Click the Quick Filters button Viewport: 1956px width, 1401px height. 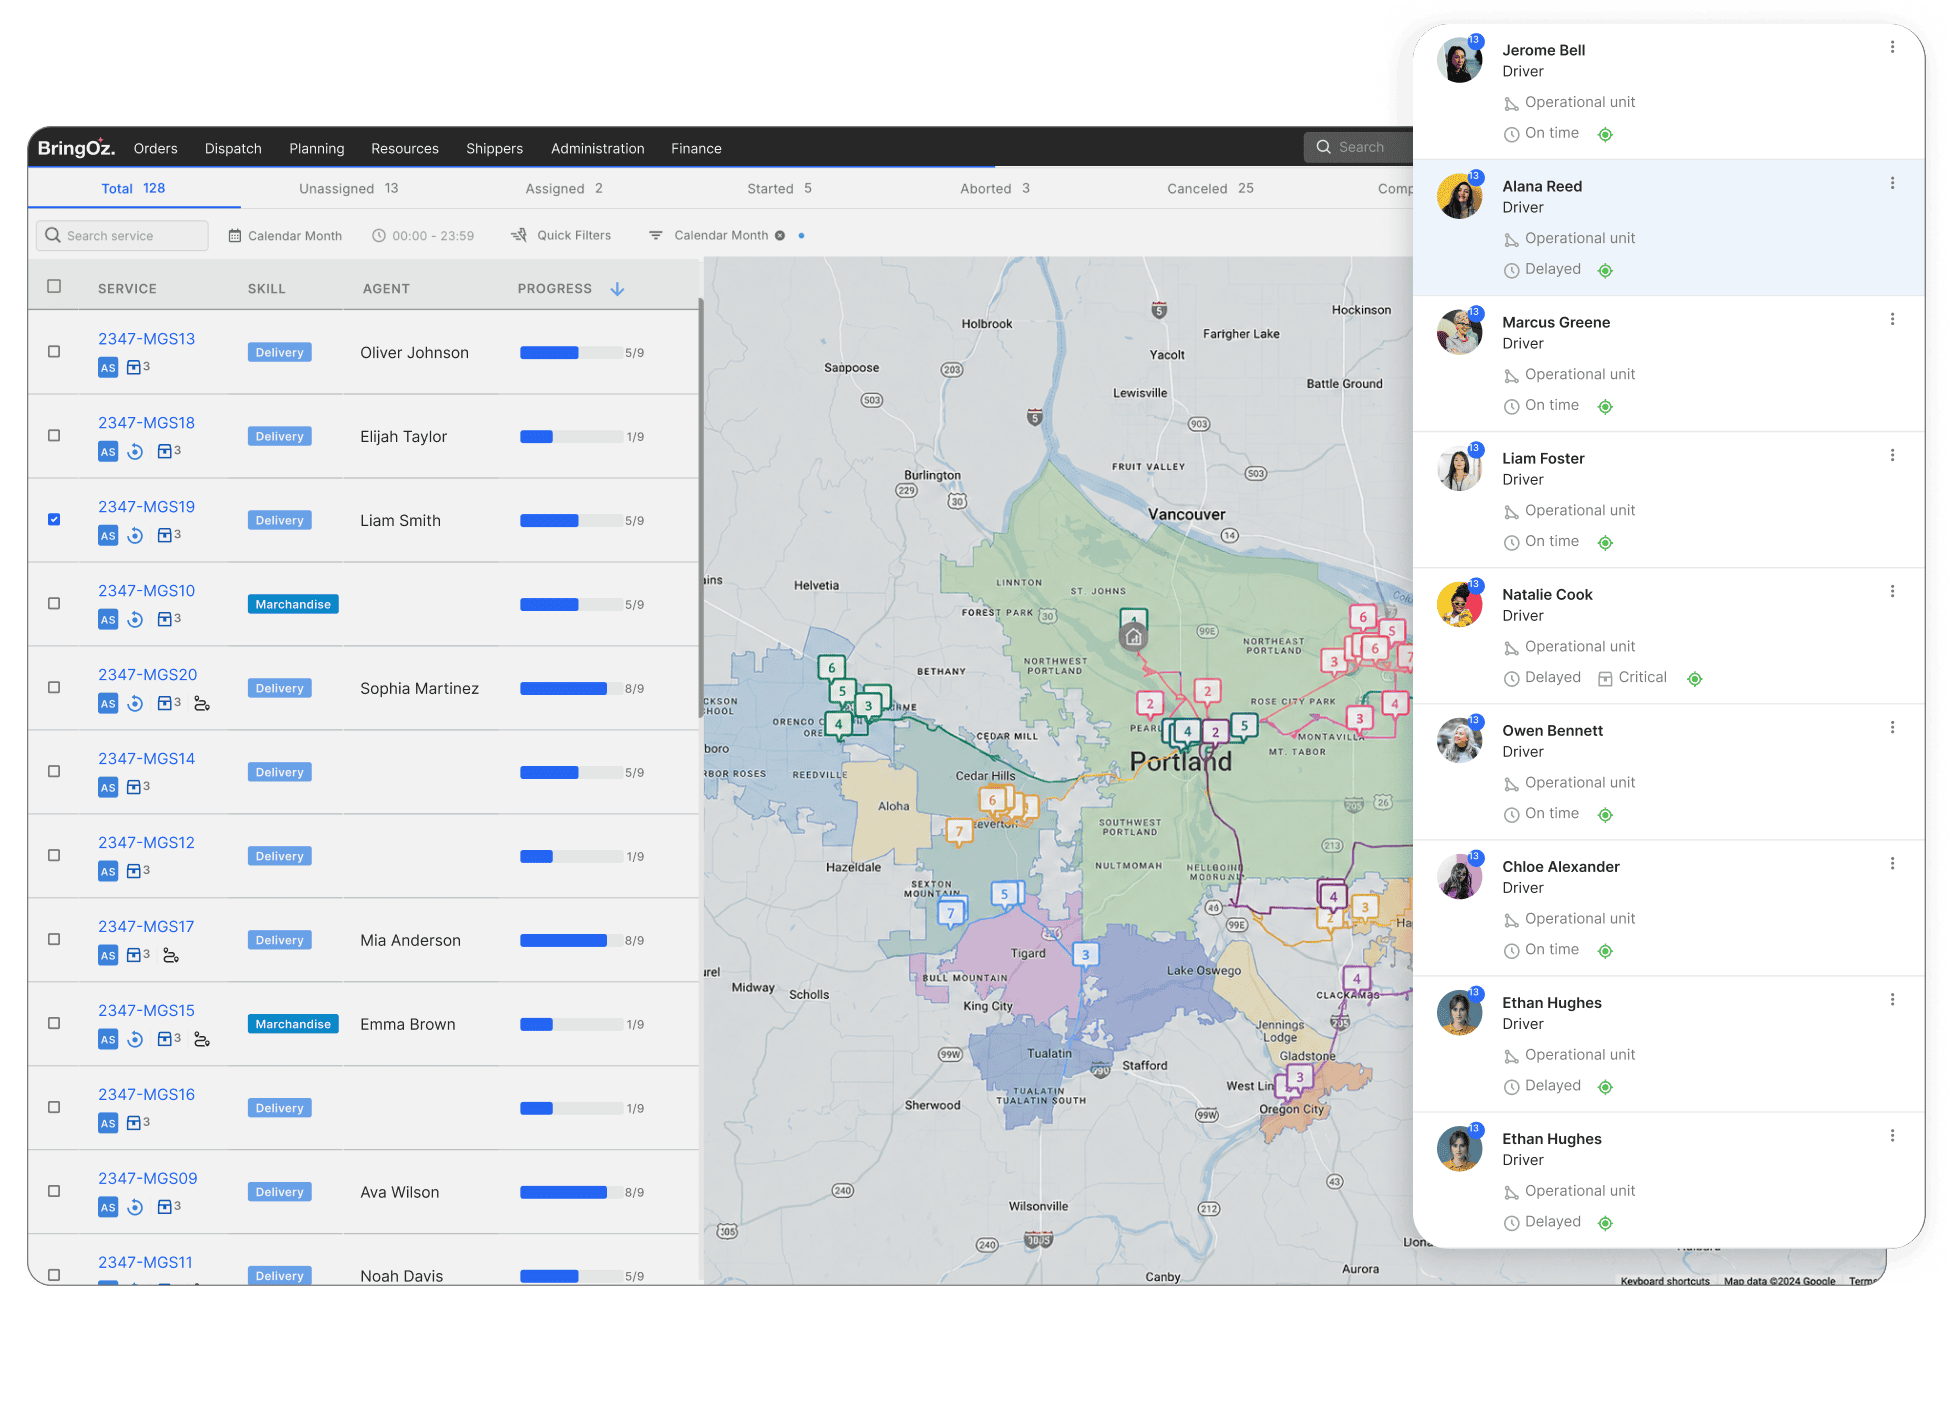click(x=561, y=235)
